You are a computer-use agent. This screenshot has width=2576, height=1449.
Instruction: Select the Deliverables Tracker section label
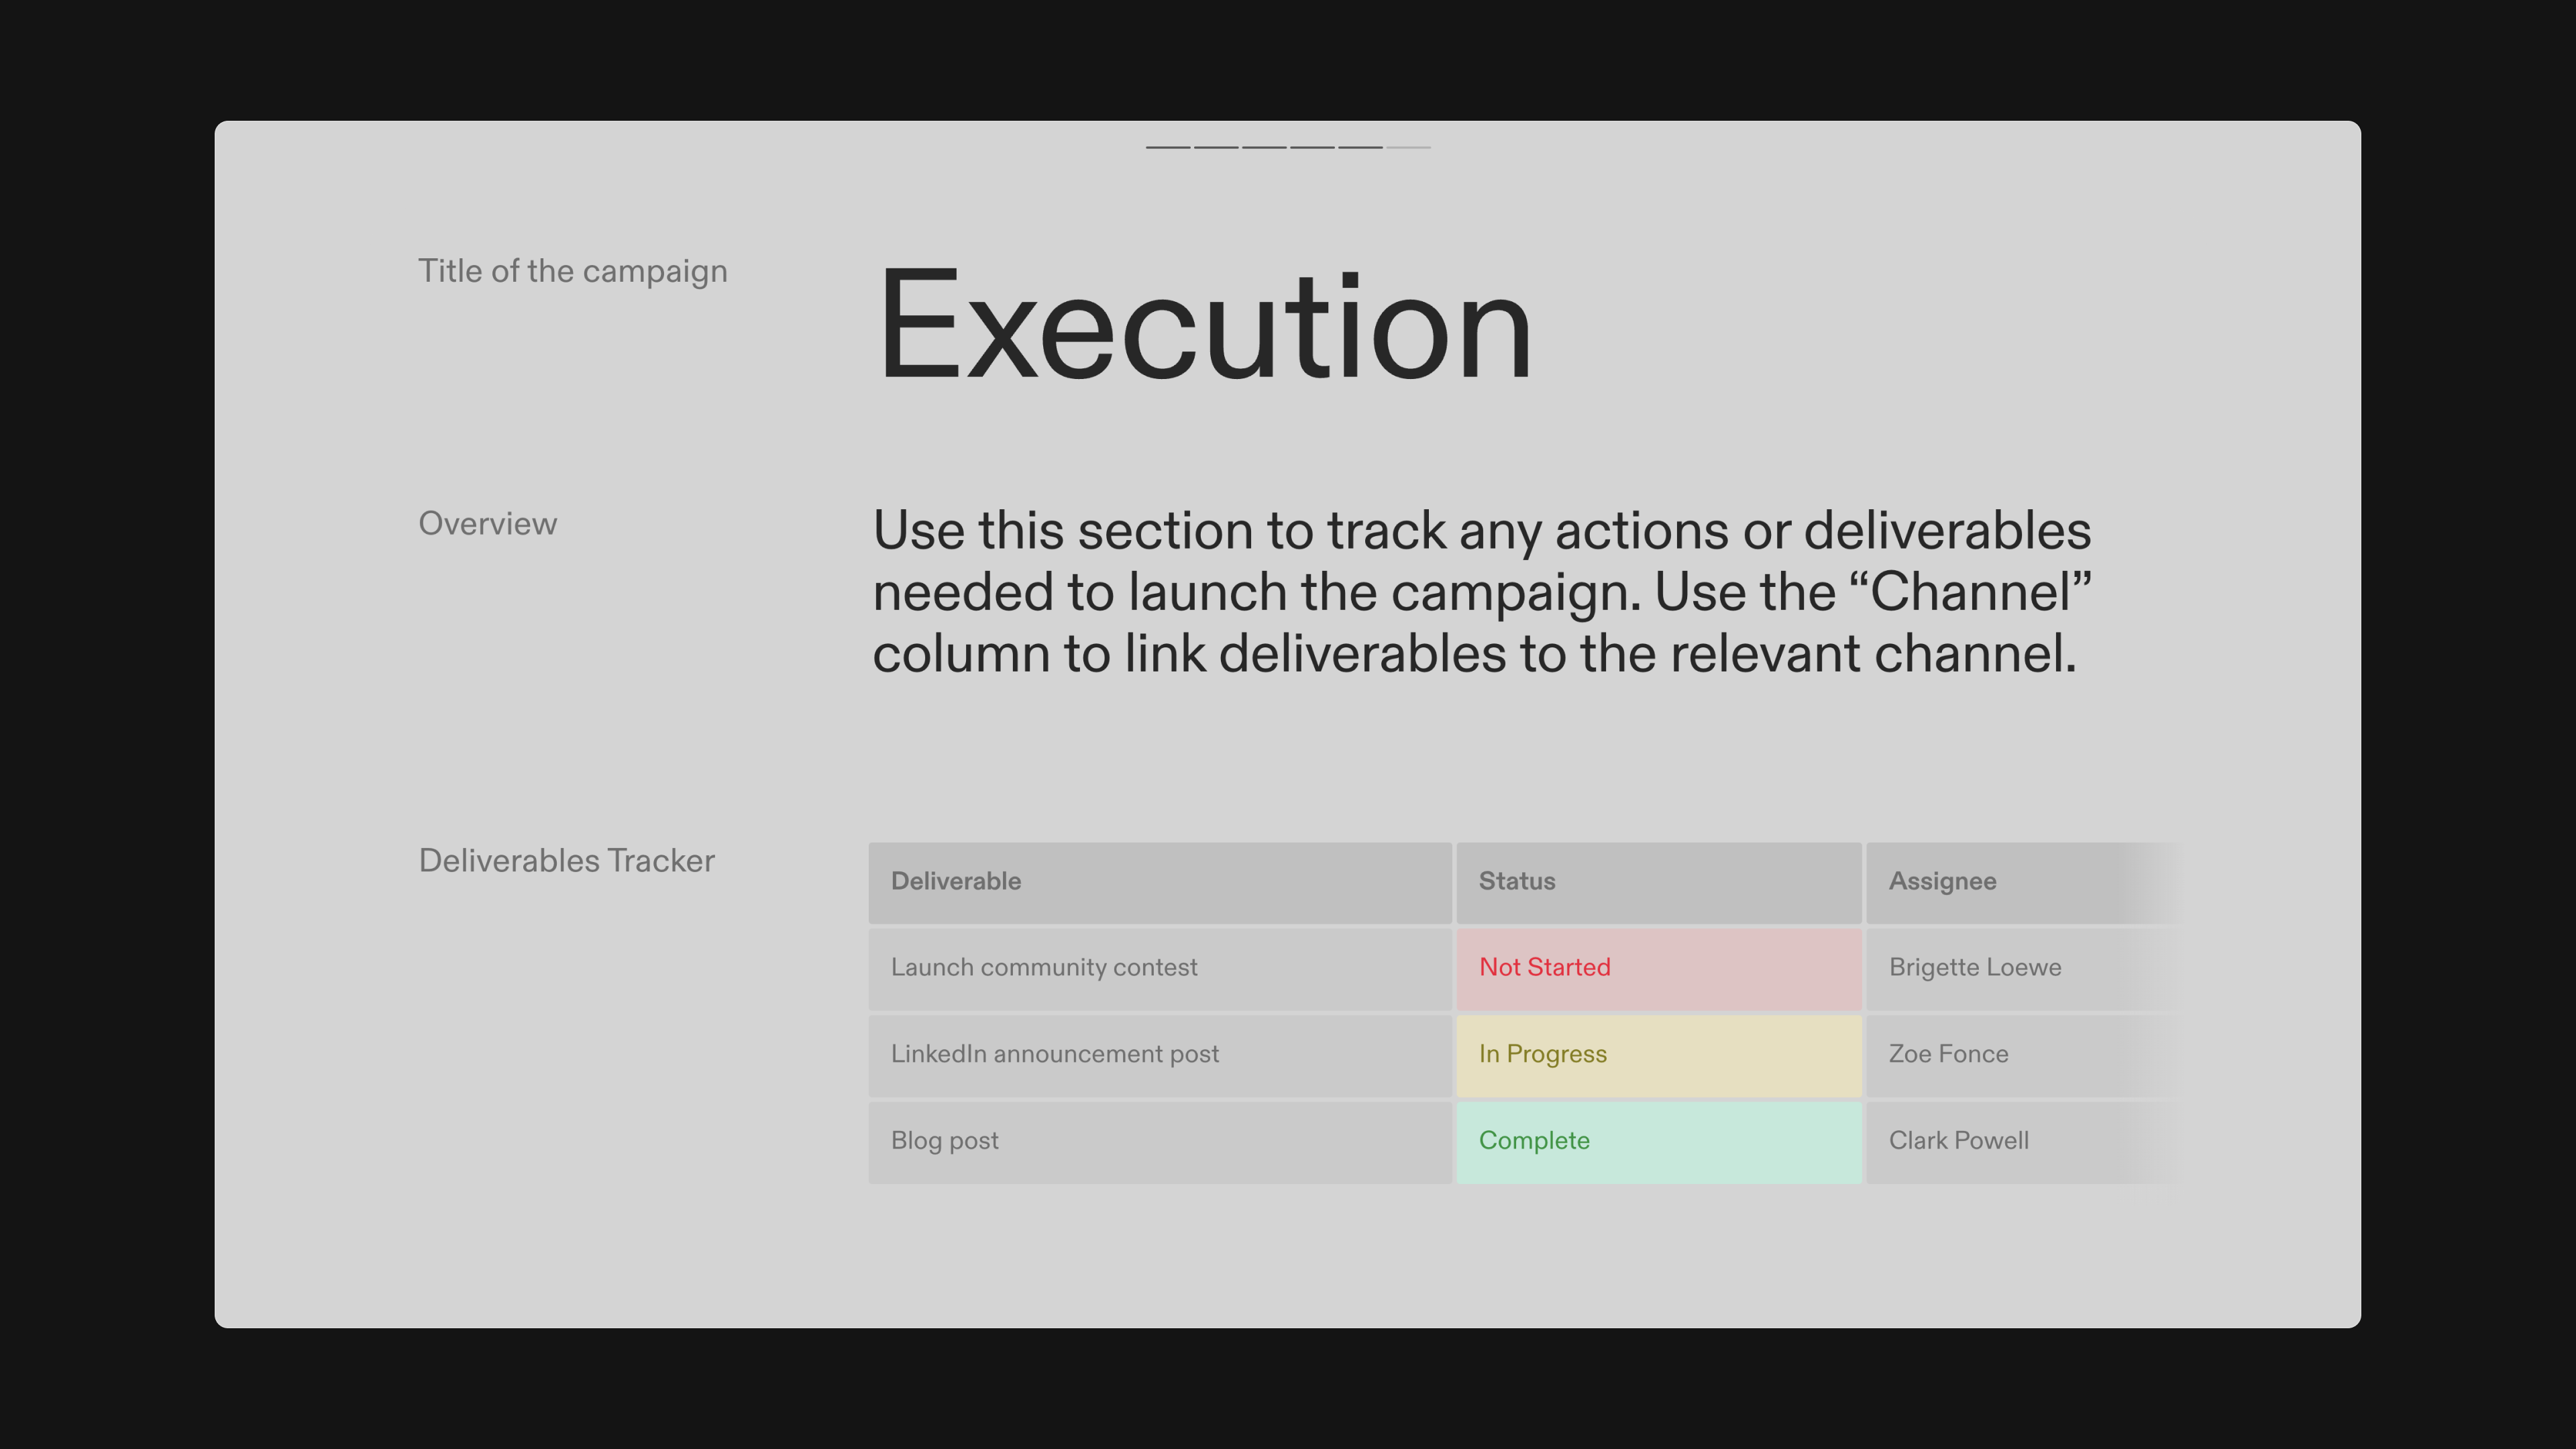[x=566, y=861]
